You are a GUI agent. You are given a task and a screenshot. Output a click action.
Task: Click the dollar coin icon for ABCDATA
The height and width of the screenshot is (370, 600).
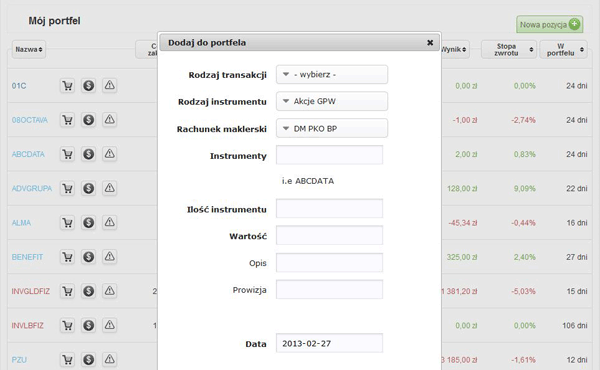tap(88, 154)
